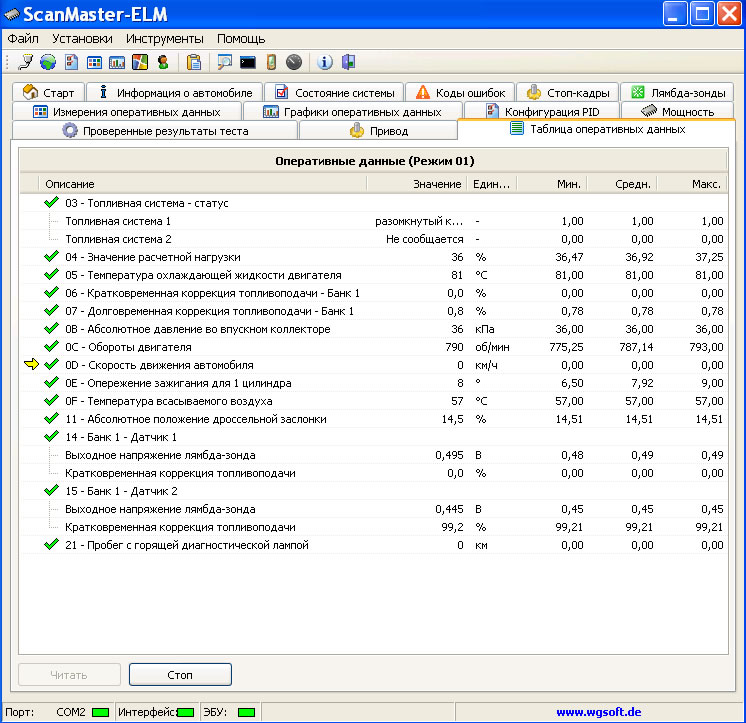Image resolution: width=746 pixels, height=723 pixels.
Task: Click the Значение column header
Action: tap(437, 184)
